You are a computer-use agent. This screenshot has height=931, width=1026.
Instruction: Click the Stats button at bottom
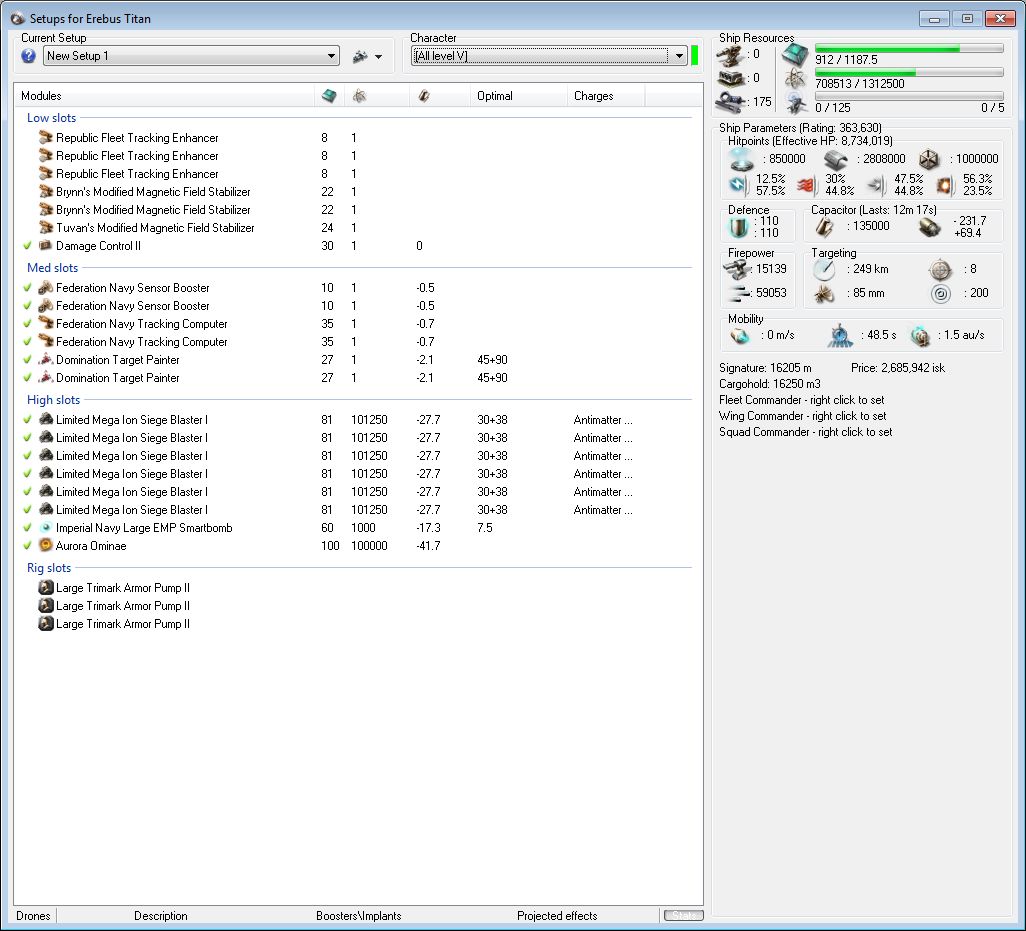click(684, 915)
